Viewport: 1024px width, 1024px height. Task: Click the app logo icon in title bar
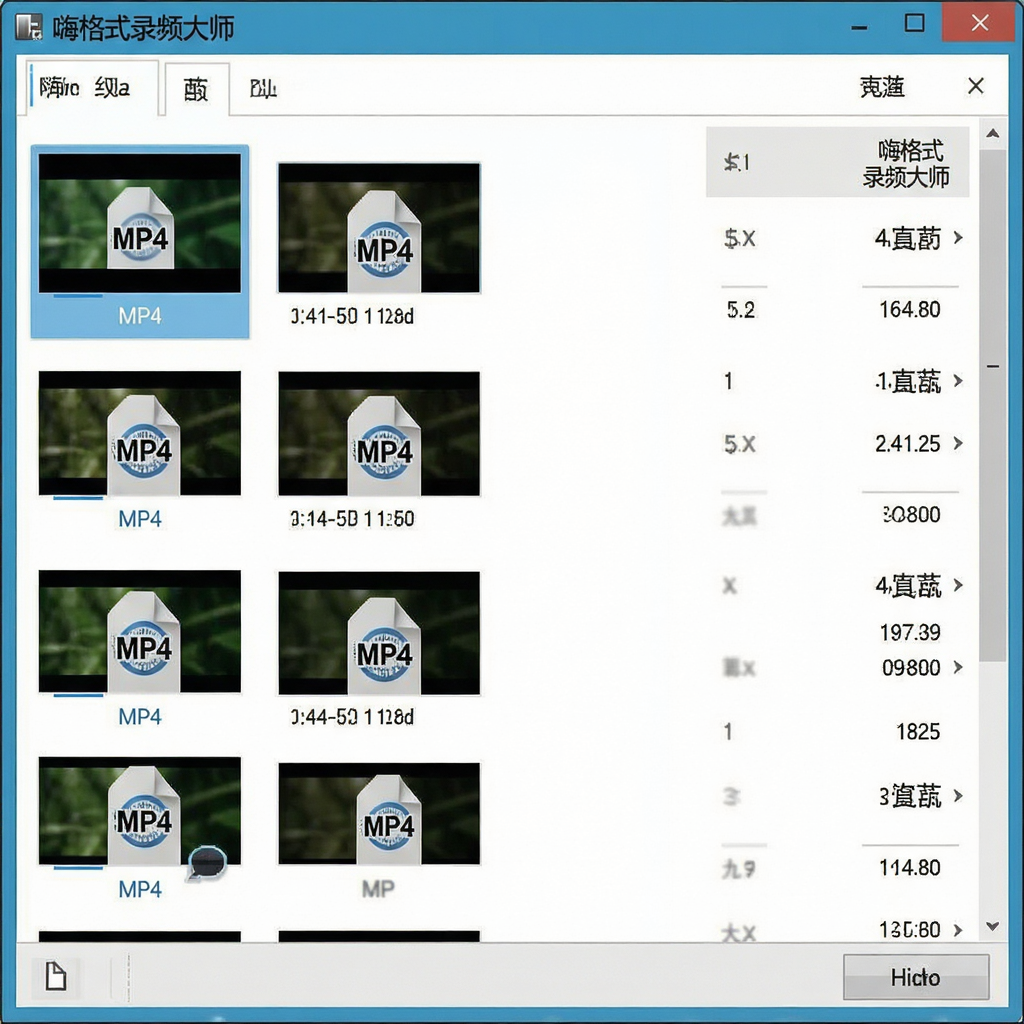coord(29,27)
